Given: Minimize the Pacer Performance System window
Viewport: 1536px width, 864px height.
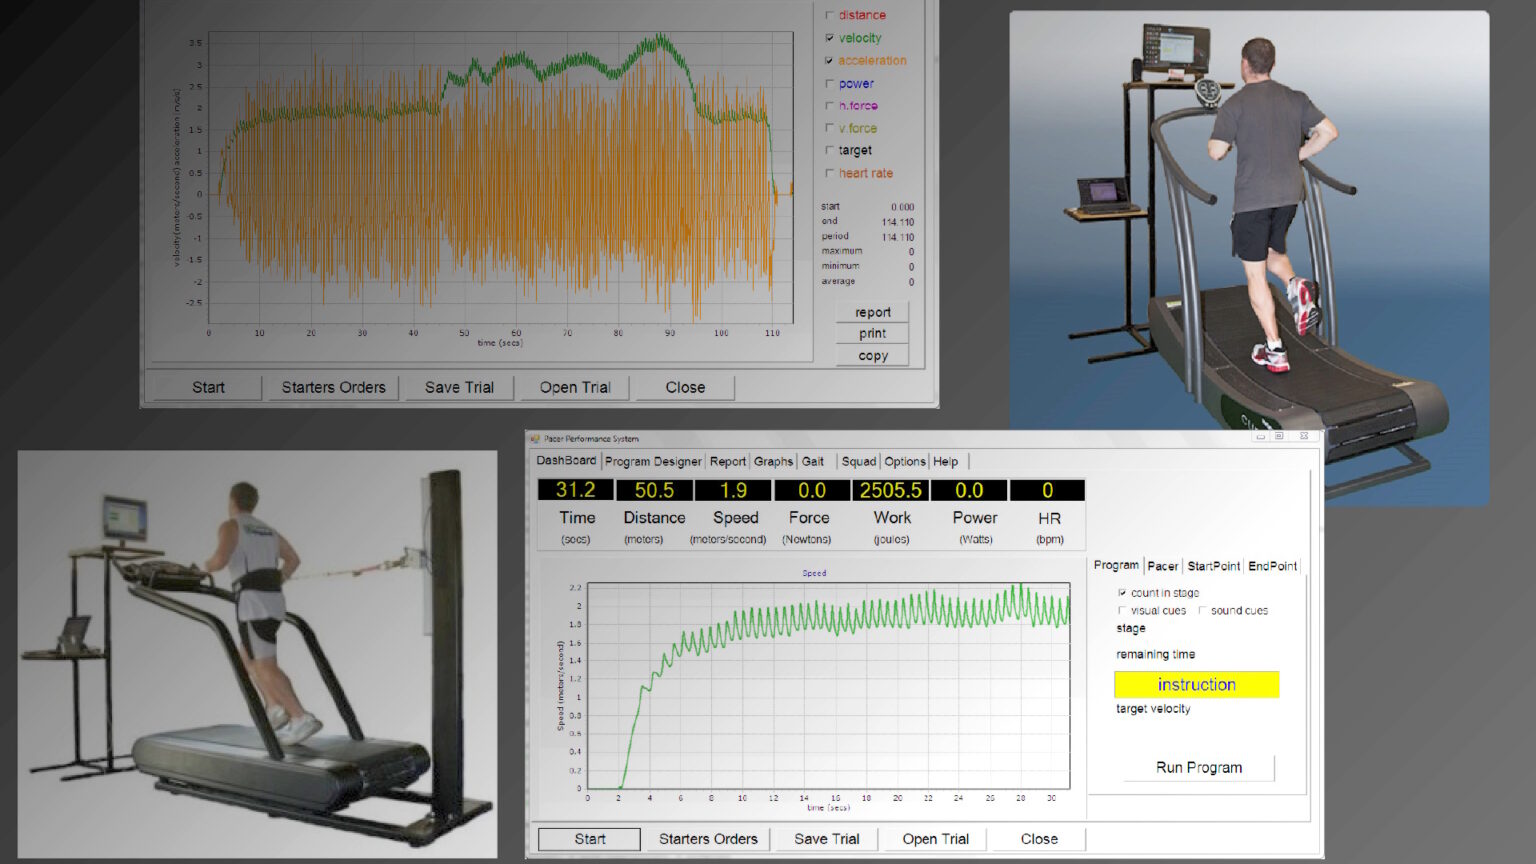Looking at the screenshot, I should [1260, 436].
